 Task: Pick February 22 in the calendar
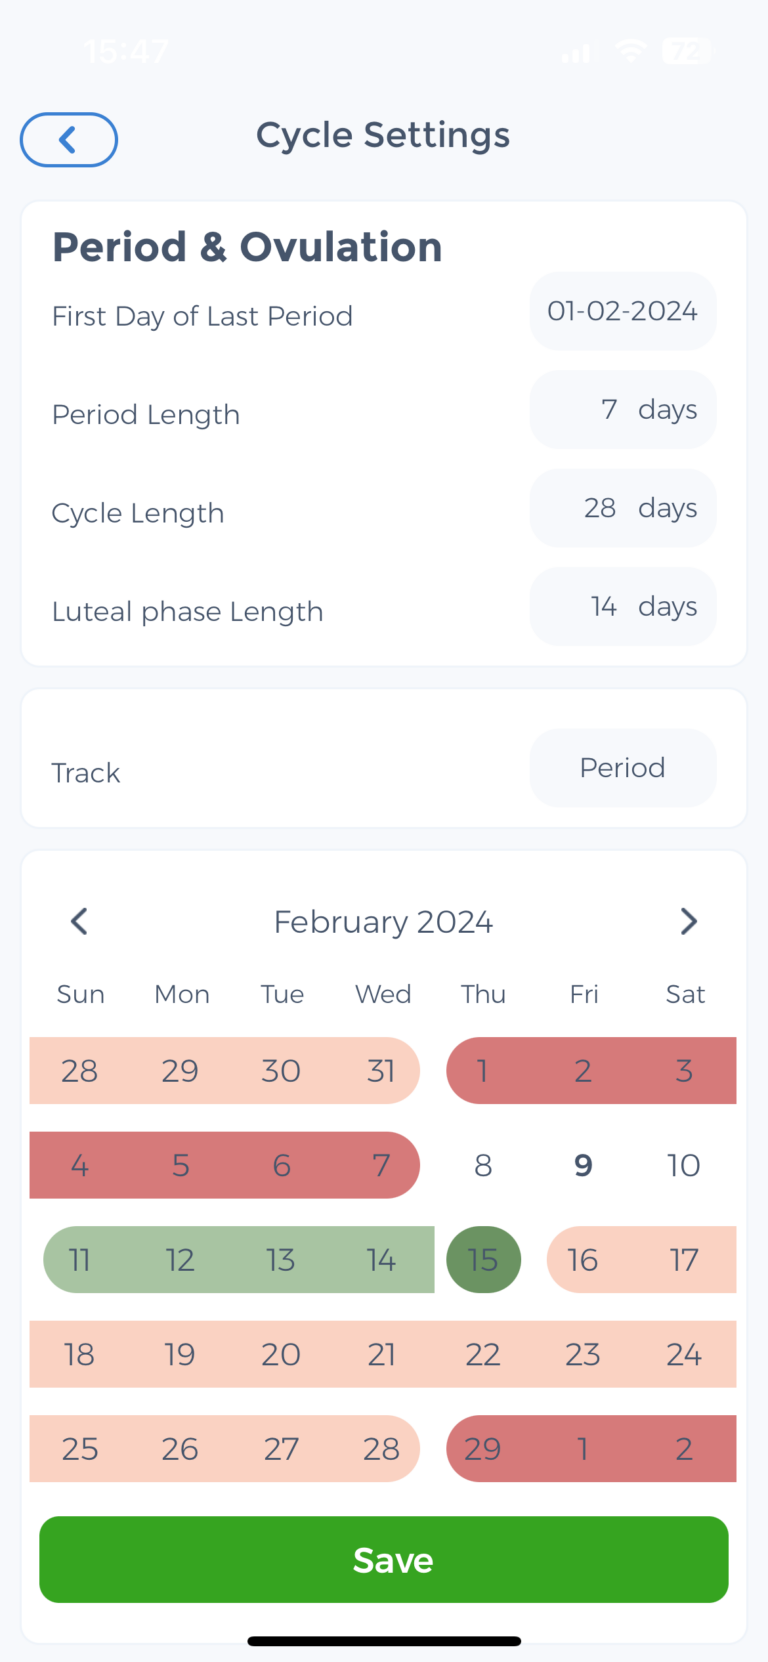(x=483, y=1354)
